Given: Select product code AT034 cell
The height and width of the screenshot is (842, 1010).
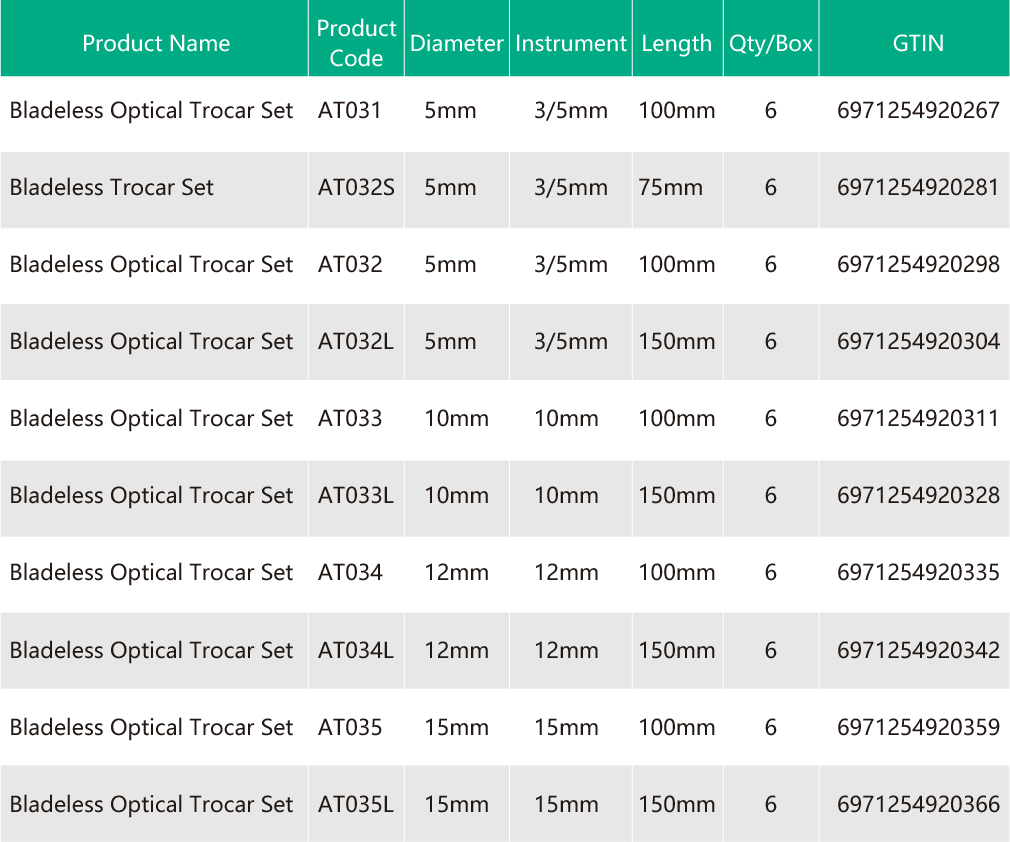Looking at the screenshot, I should tap(350, 572).
